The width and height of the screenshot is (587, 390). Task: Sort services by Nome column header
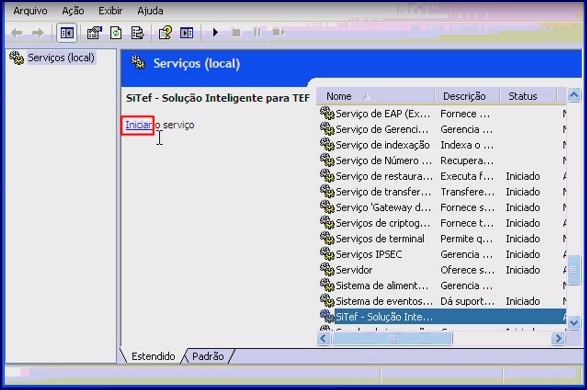tap(375, 96)
